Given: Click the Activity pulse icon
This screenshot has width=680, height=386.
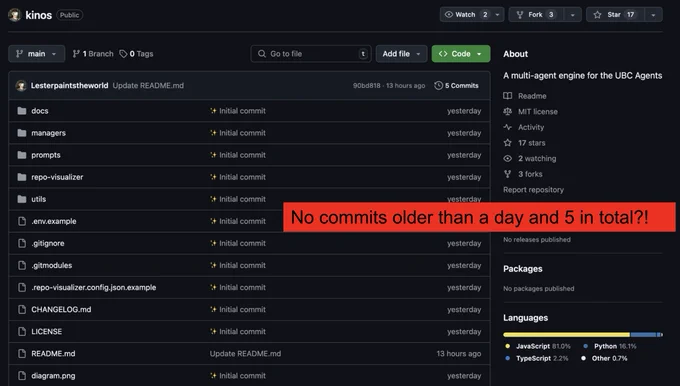Looking at the screenshot, I should 507,127.
